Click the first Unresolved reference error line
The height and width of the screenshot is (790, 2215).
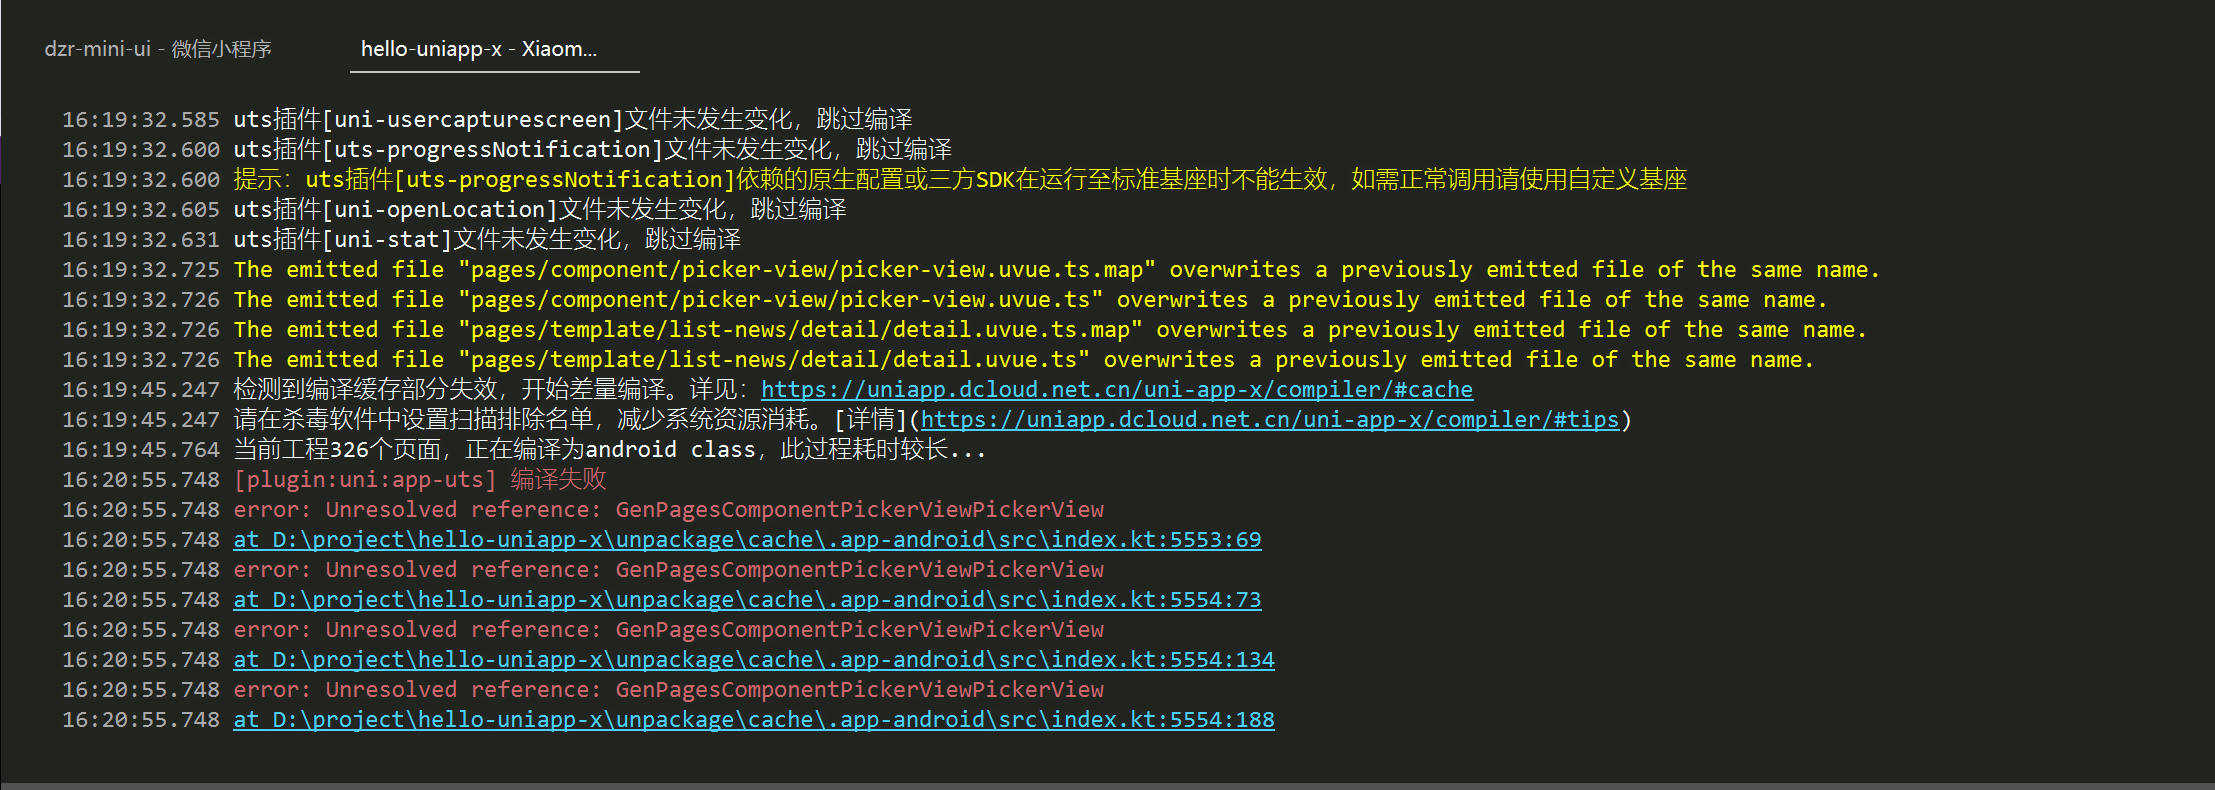coord(669,510)
